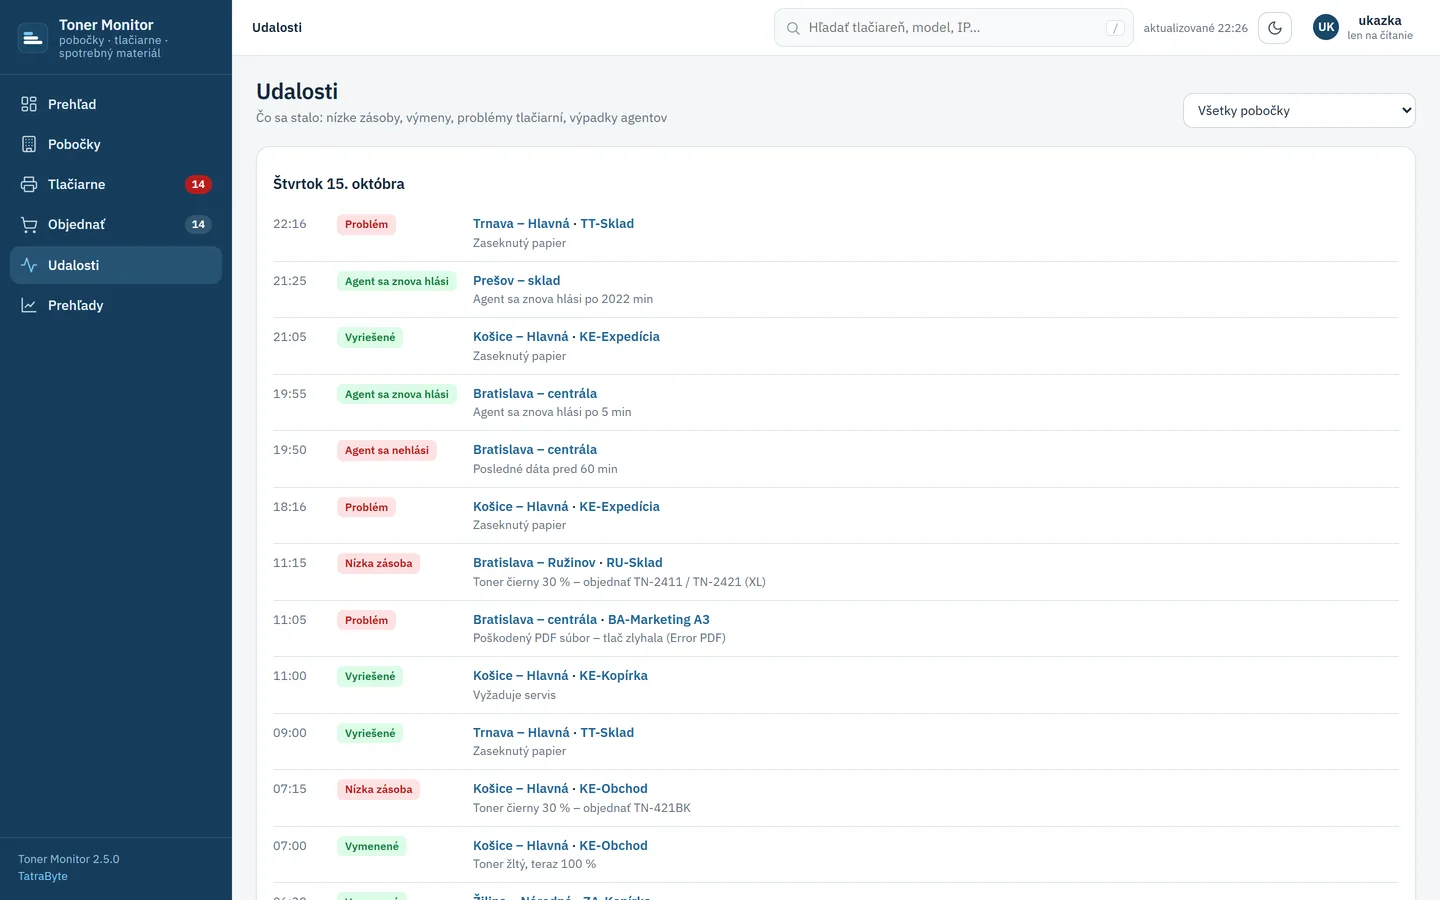
Task: Click the ukazka user name
Action: pyautogui.click(x=1380, y=20)
